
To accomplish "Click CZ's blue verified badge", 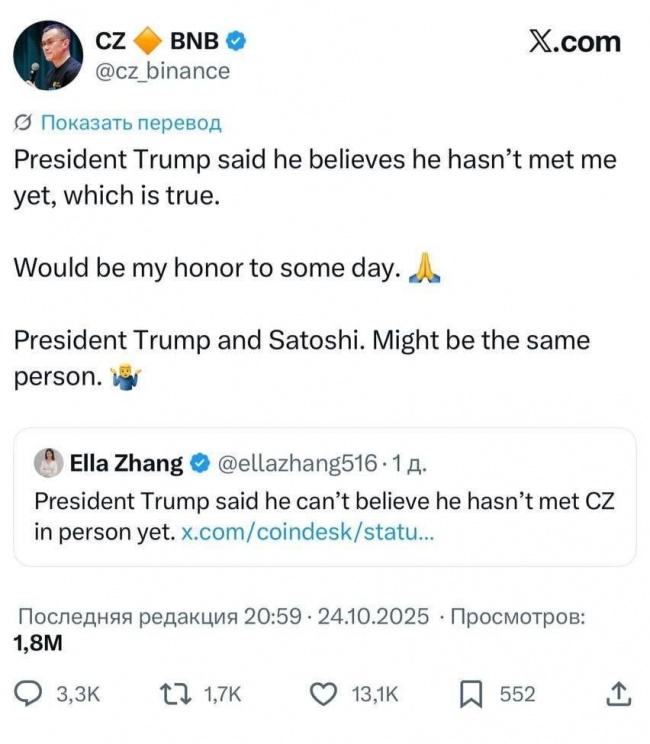I will (237, 41).
